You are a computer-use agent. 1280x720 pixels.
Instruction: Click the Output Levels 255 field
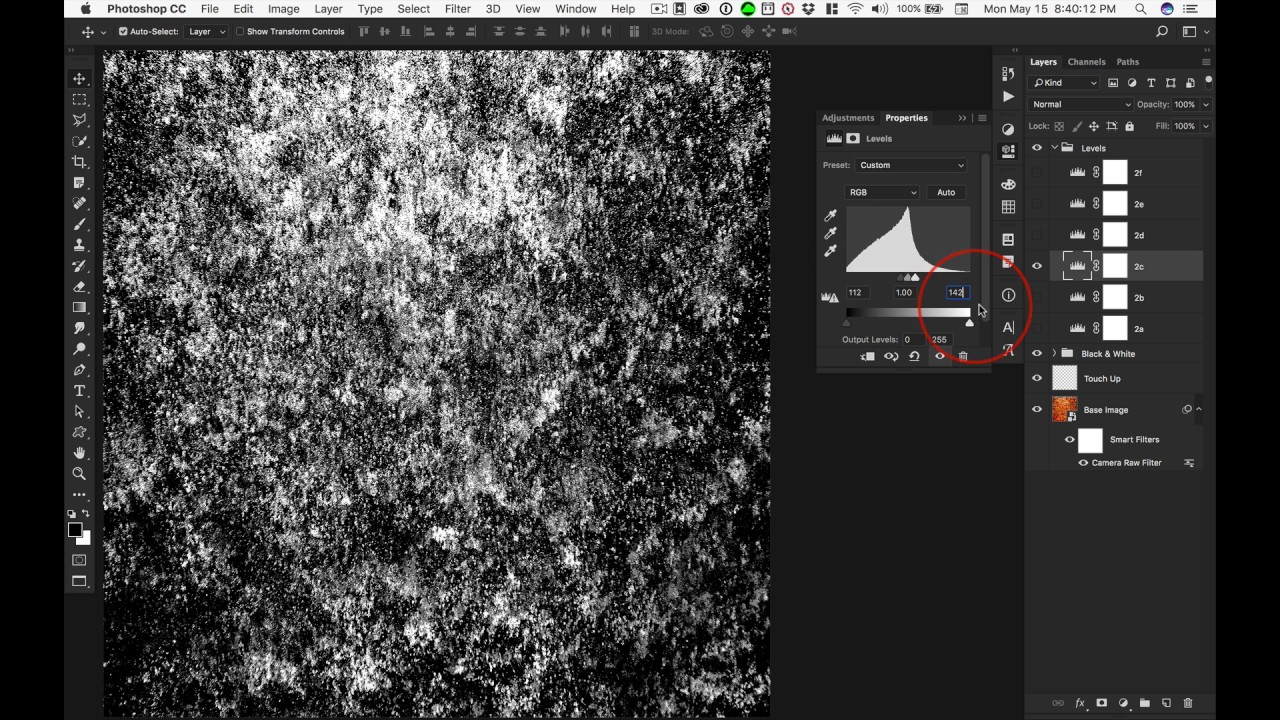tap(940, 340)
